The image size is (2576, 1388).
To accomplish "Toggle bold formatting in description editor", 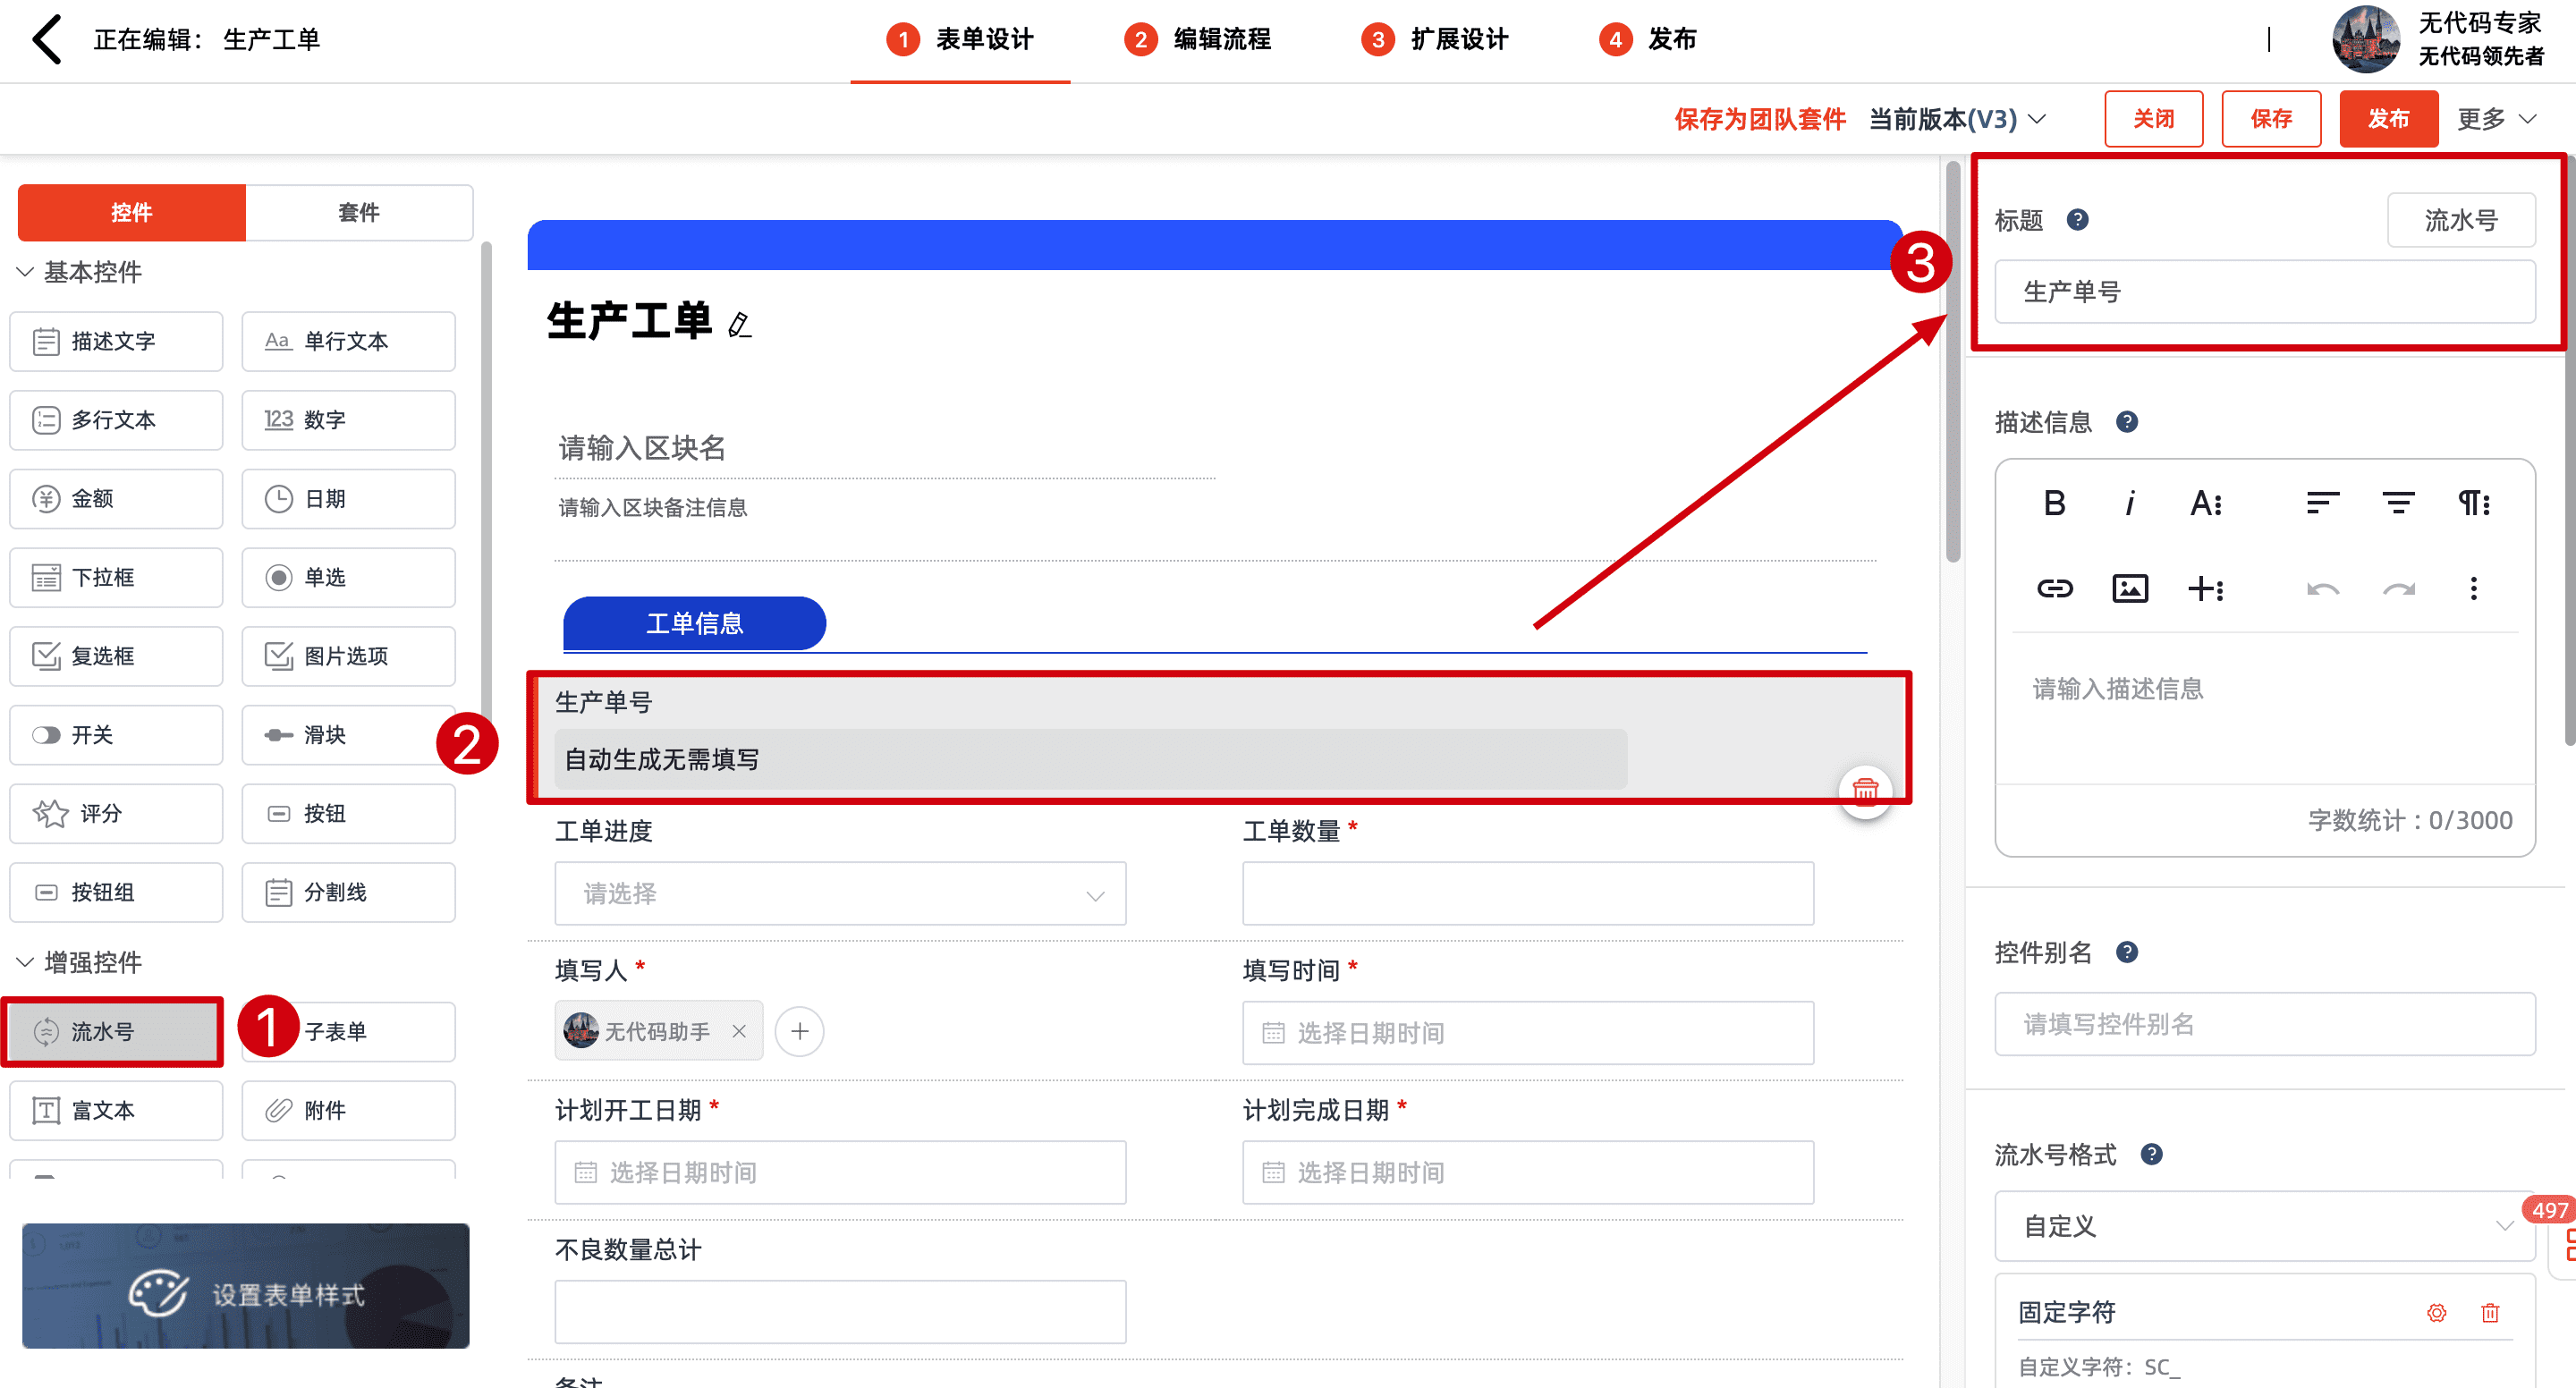I will click(x=2054, y=503).
